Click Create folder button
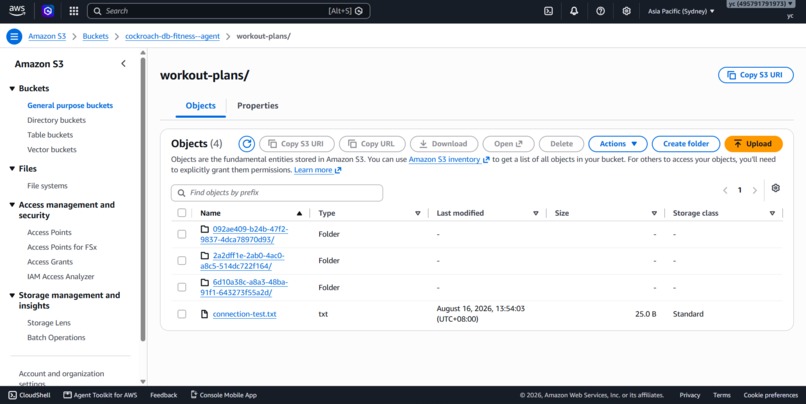The height and width of the screenshot is (404, 806). (686, 144)
